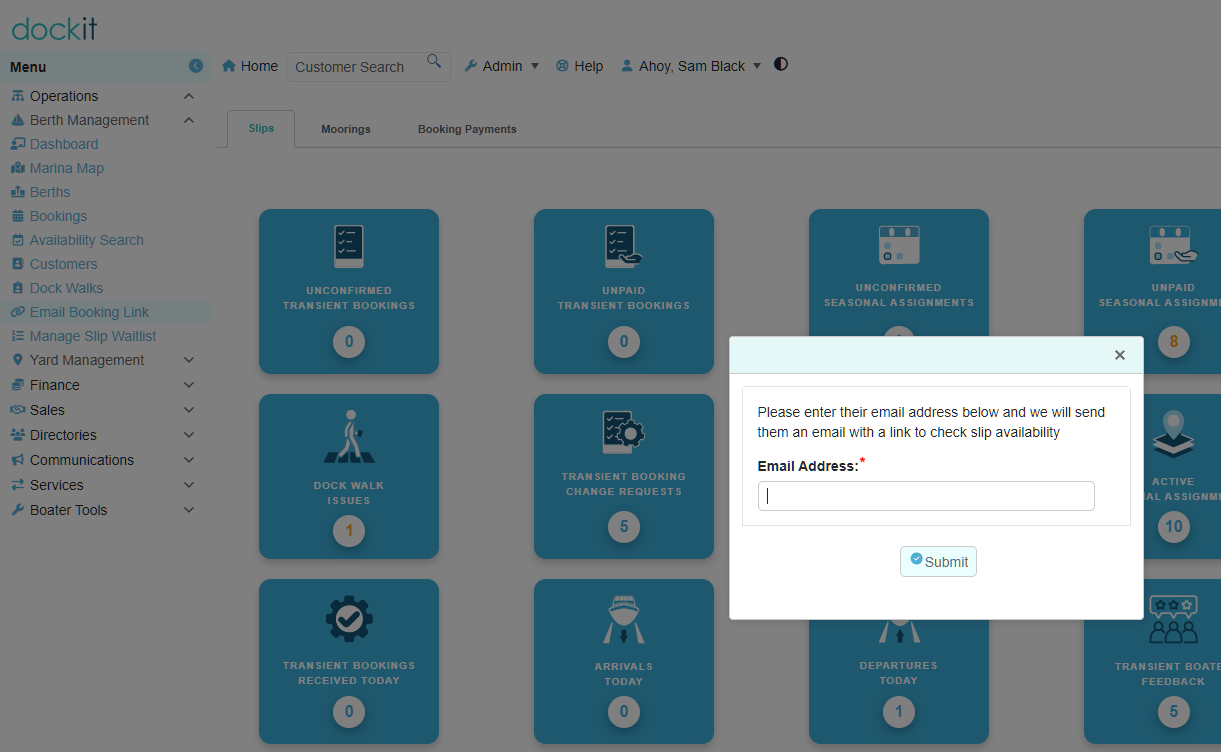1221x752 pixels.
Task: Submit the email address form
Action: pos(938,562)
